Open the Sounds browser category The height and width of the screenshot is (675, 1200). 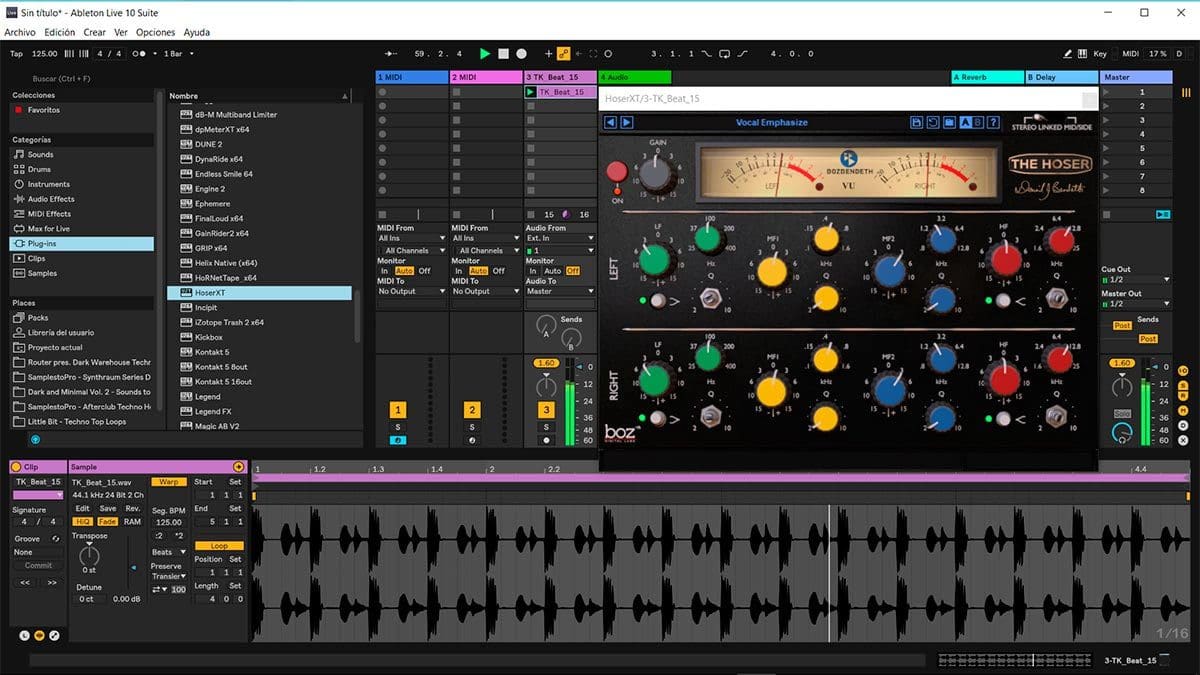point(41,155)
